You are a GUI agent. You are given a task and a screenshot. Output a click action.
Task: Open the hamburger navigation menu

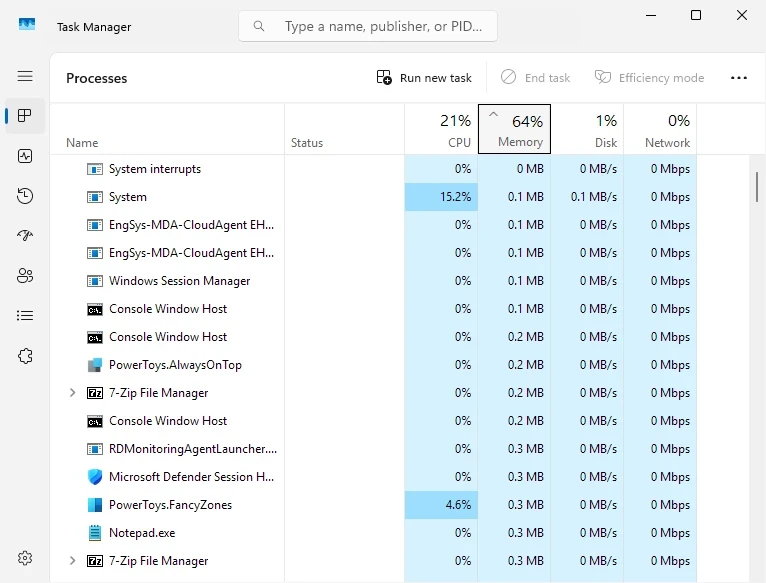coord(25,76)
